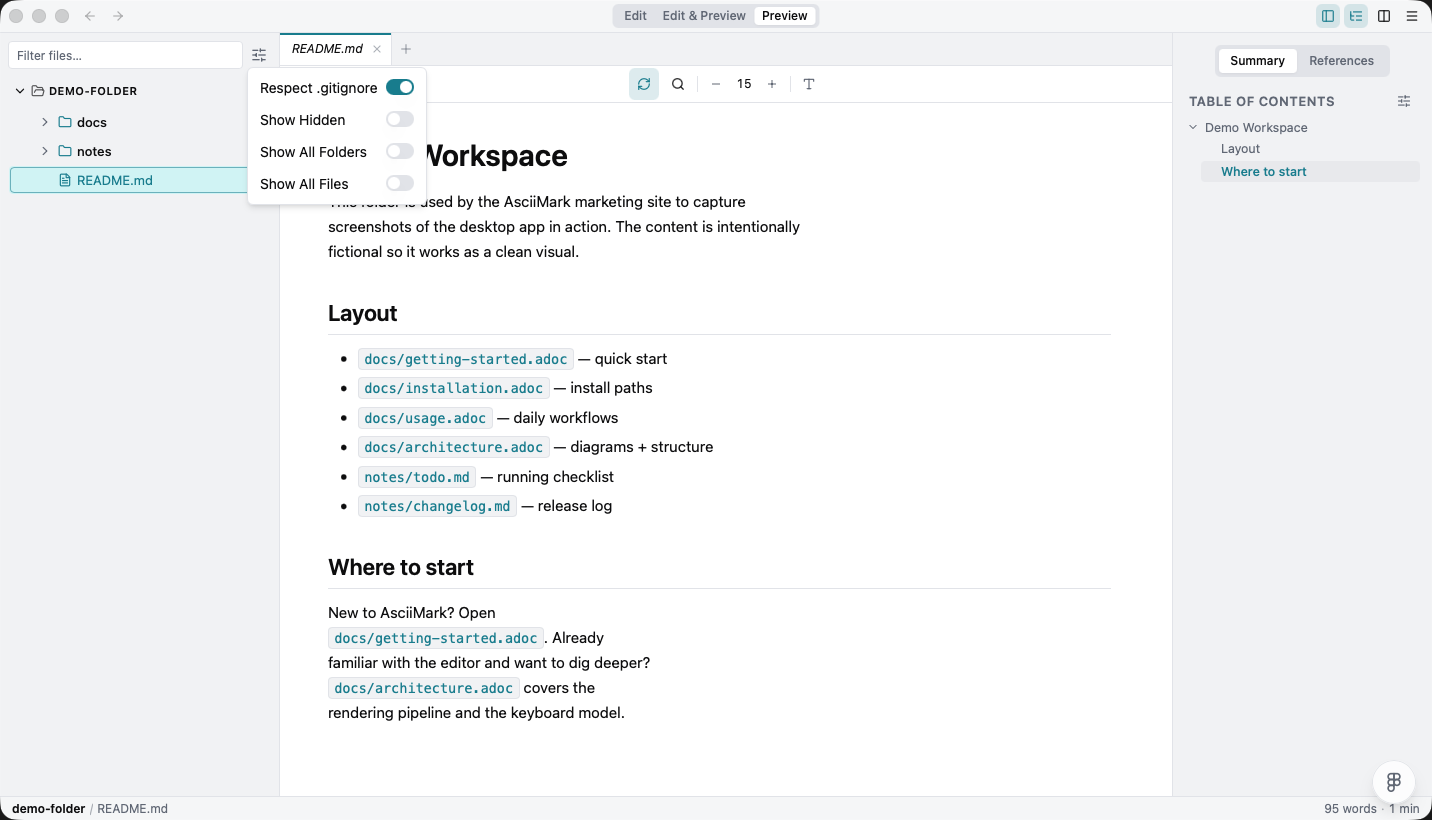This screenshot has width=1432, height=820.
Task: Click the split view columns icon
Action: pyautogui.click(x=1384, y=16)
